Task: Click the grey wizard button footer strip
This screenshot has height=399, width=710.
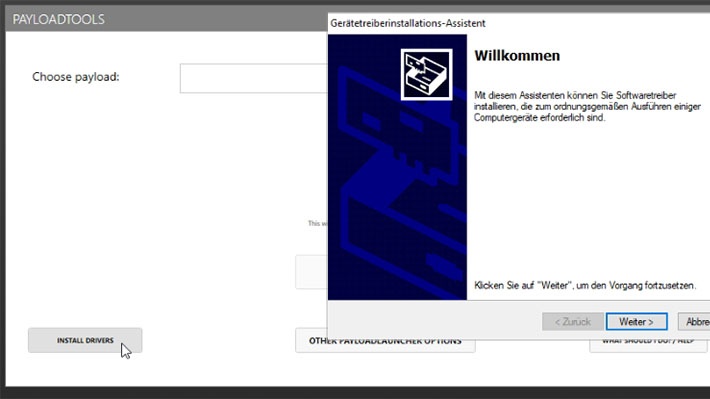Action: (519, 320)
